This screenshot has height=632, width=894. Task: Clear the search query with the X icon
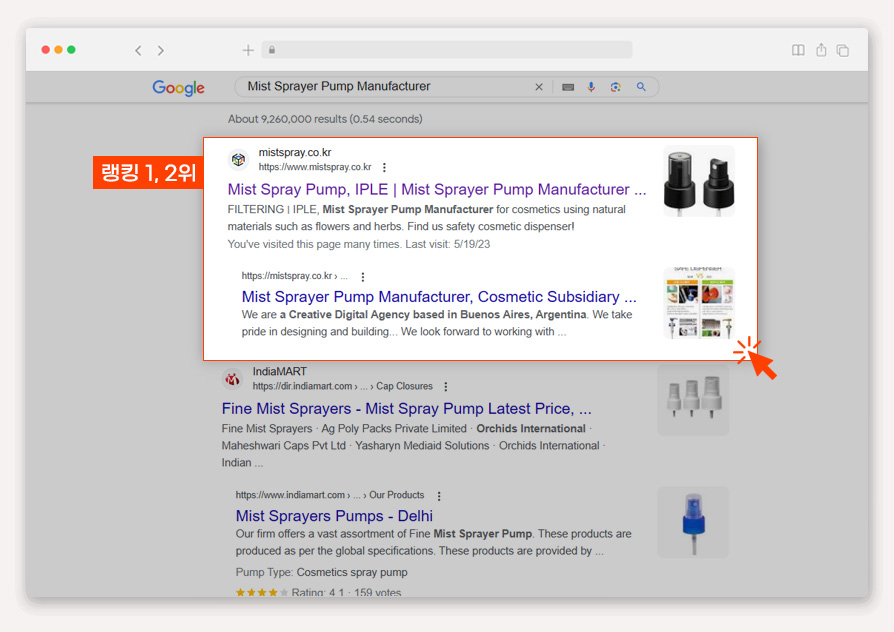coord(539,87)
